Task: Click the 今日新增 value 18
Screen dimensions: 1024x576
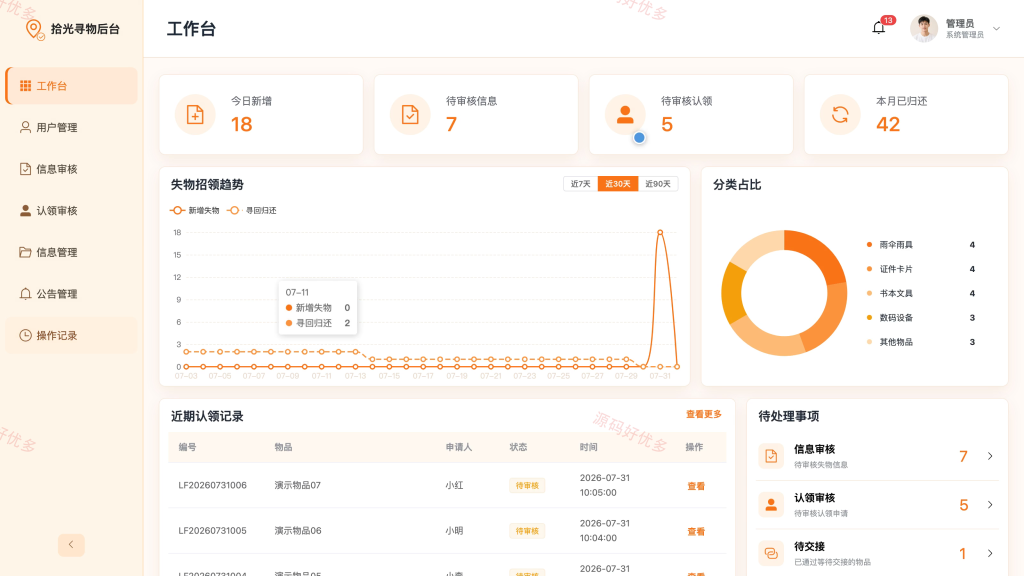Action: (x=242, y=124)
